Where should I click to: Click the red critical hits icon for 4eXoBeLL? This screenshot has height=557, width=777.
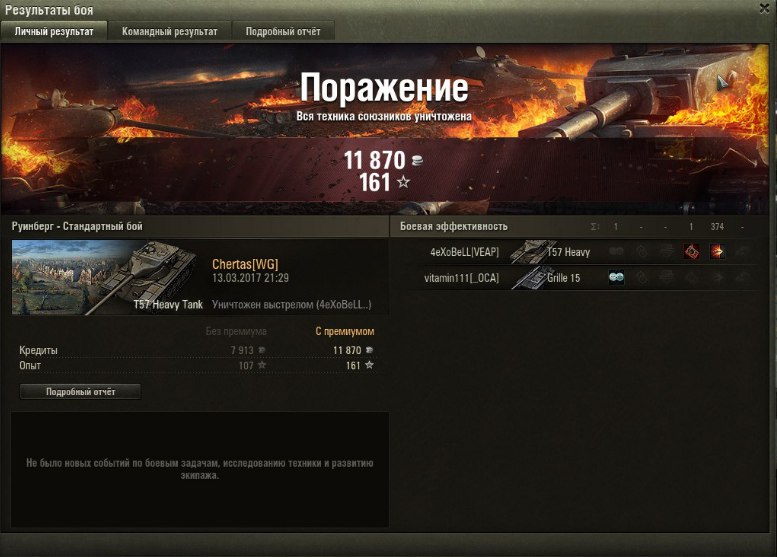click(691, 252)
